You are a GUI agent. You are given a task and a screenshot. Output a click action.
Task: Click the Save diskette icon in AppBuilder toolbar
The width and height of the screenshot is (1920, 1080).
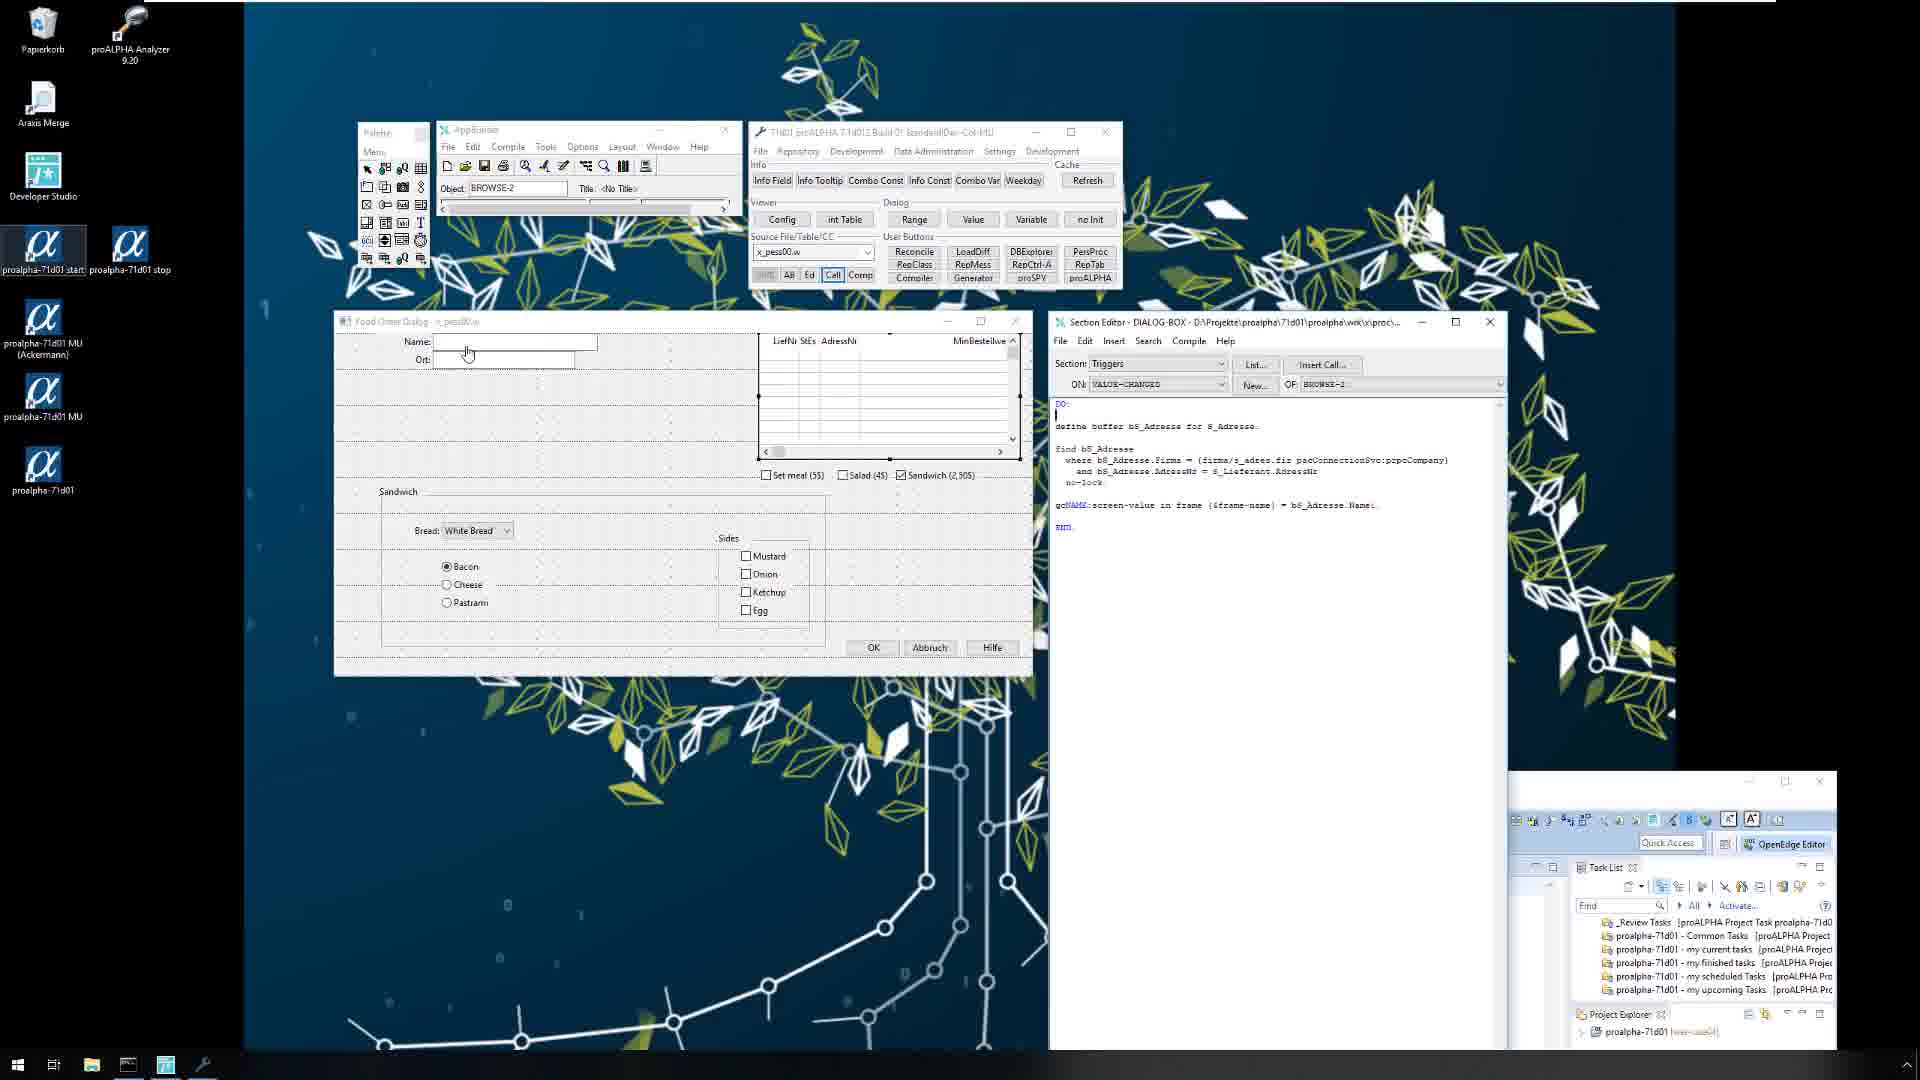pyautogui.click(x=484, y=166)
